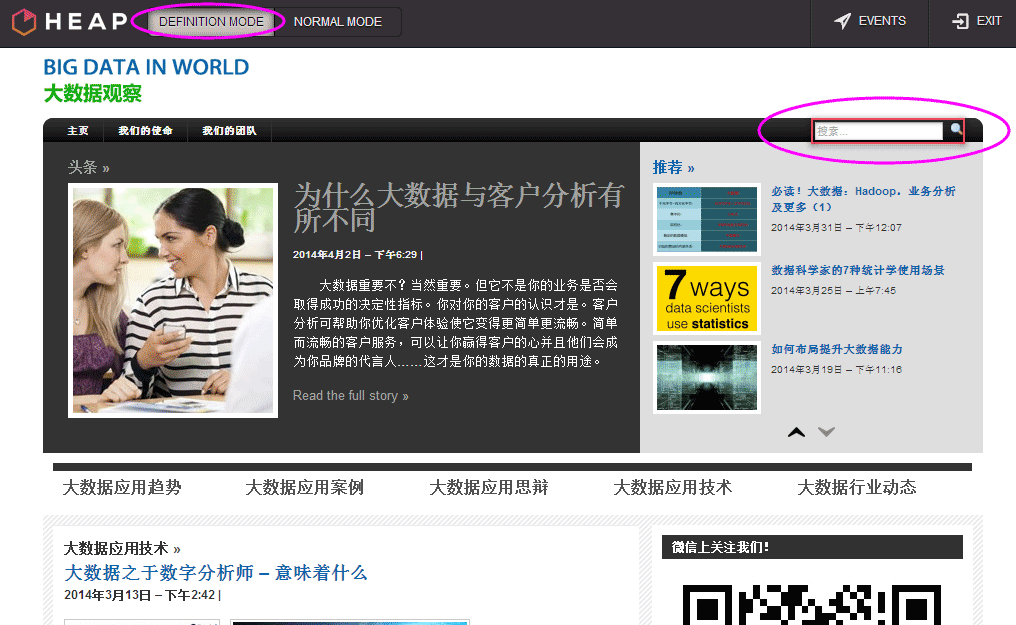Click the Read the full story link
1016x625 pixels.
coord(350,396)
